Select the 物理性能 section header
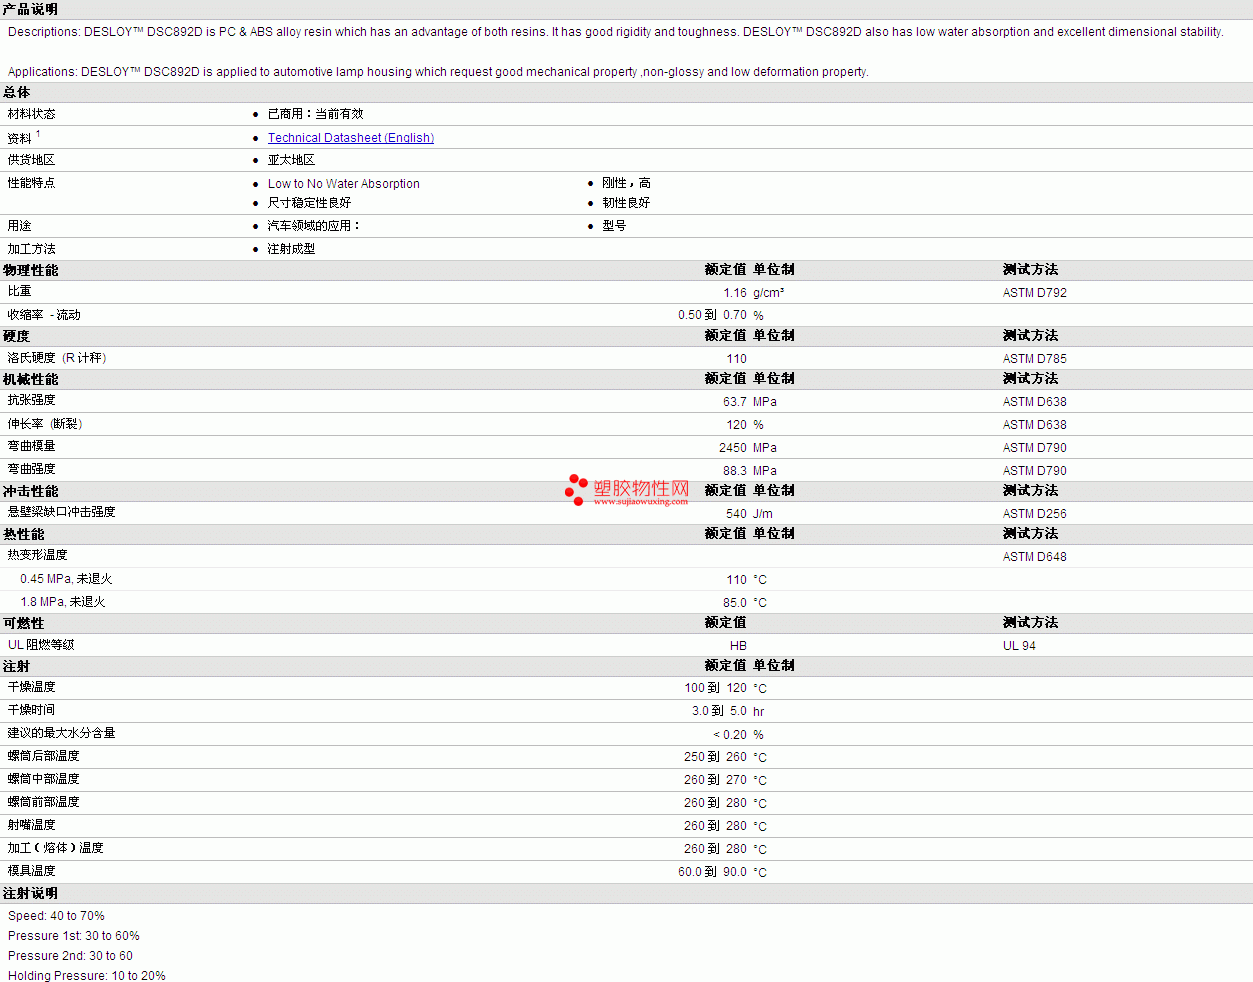The width and height of the screenshot is (1253, 982). 31,270
